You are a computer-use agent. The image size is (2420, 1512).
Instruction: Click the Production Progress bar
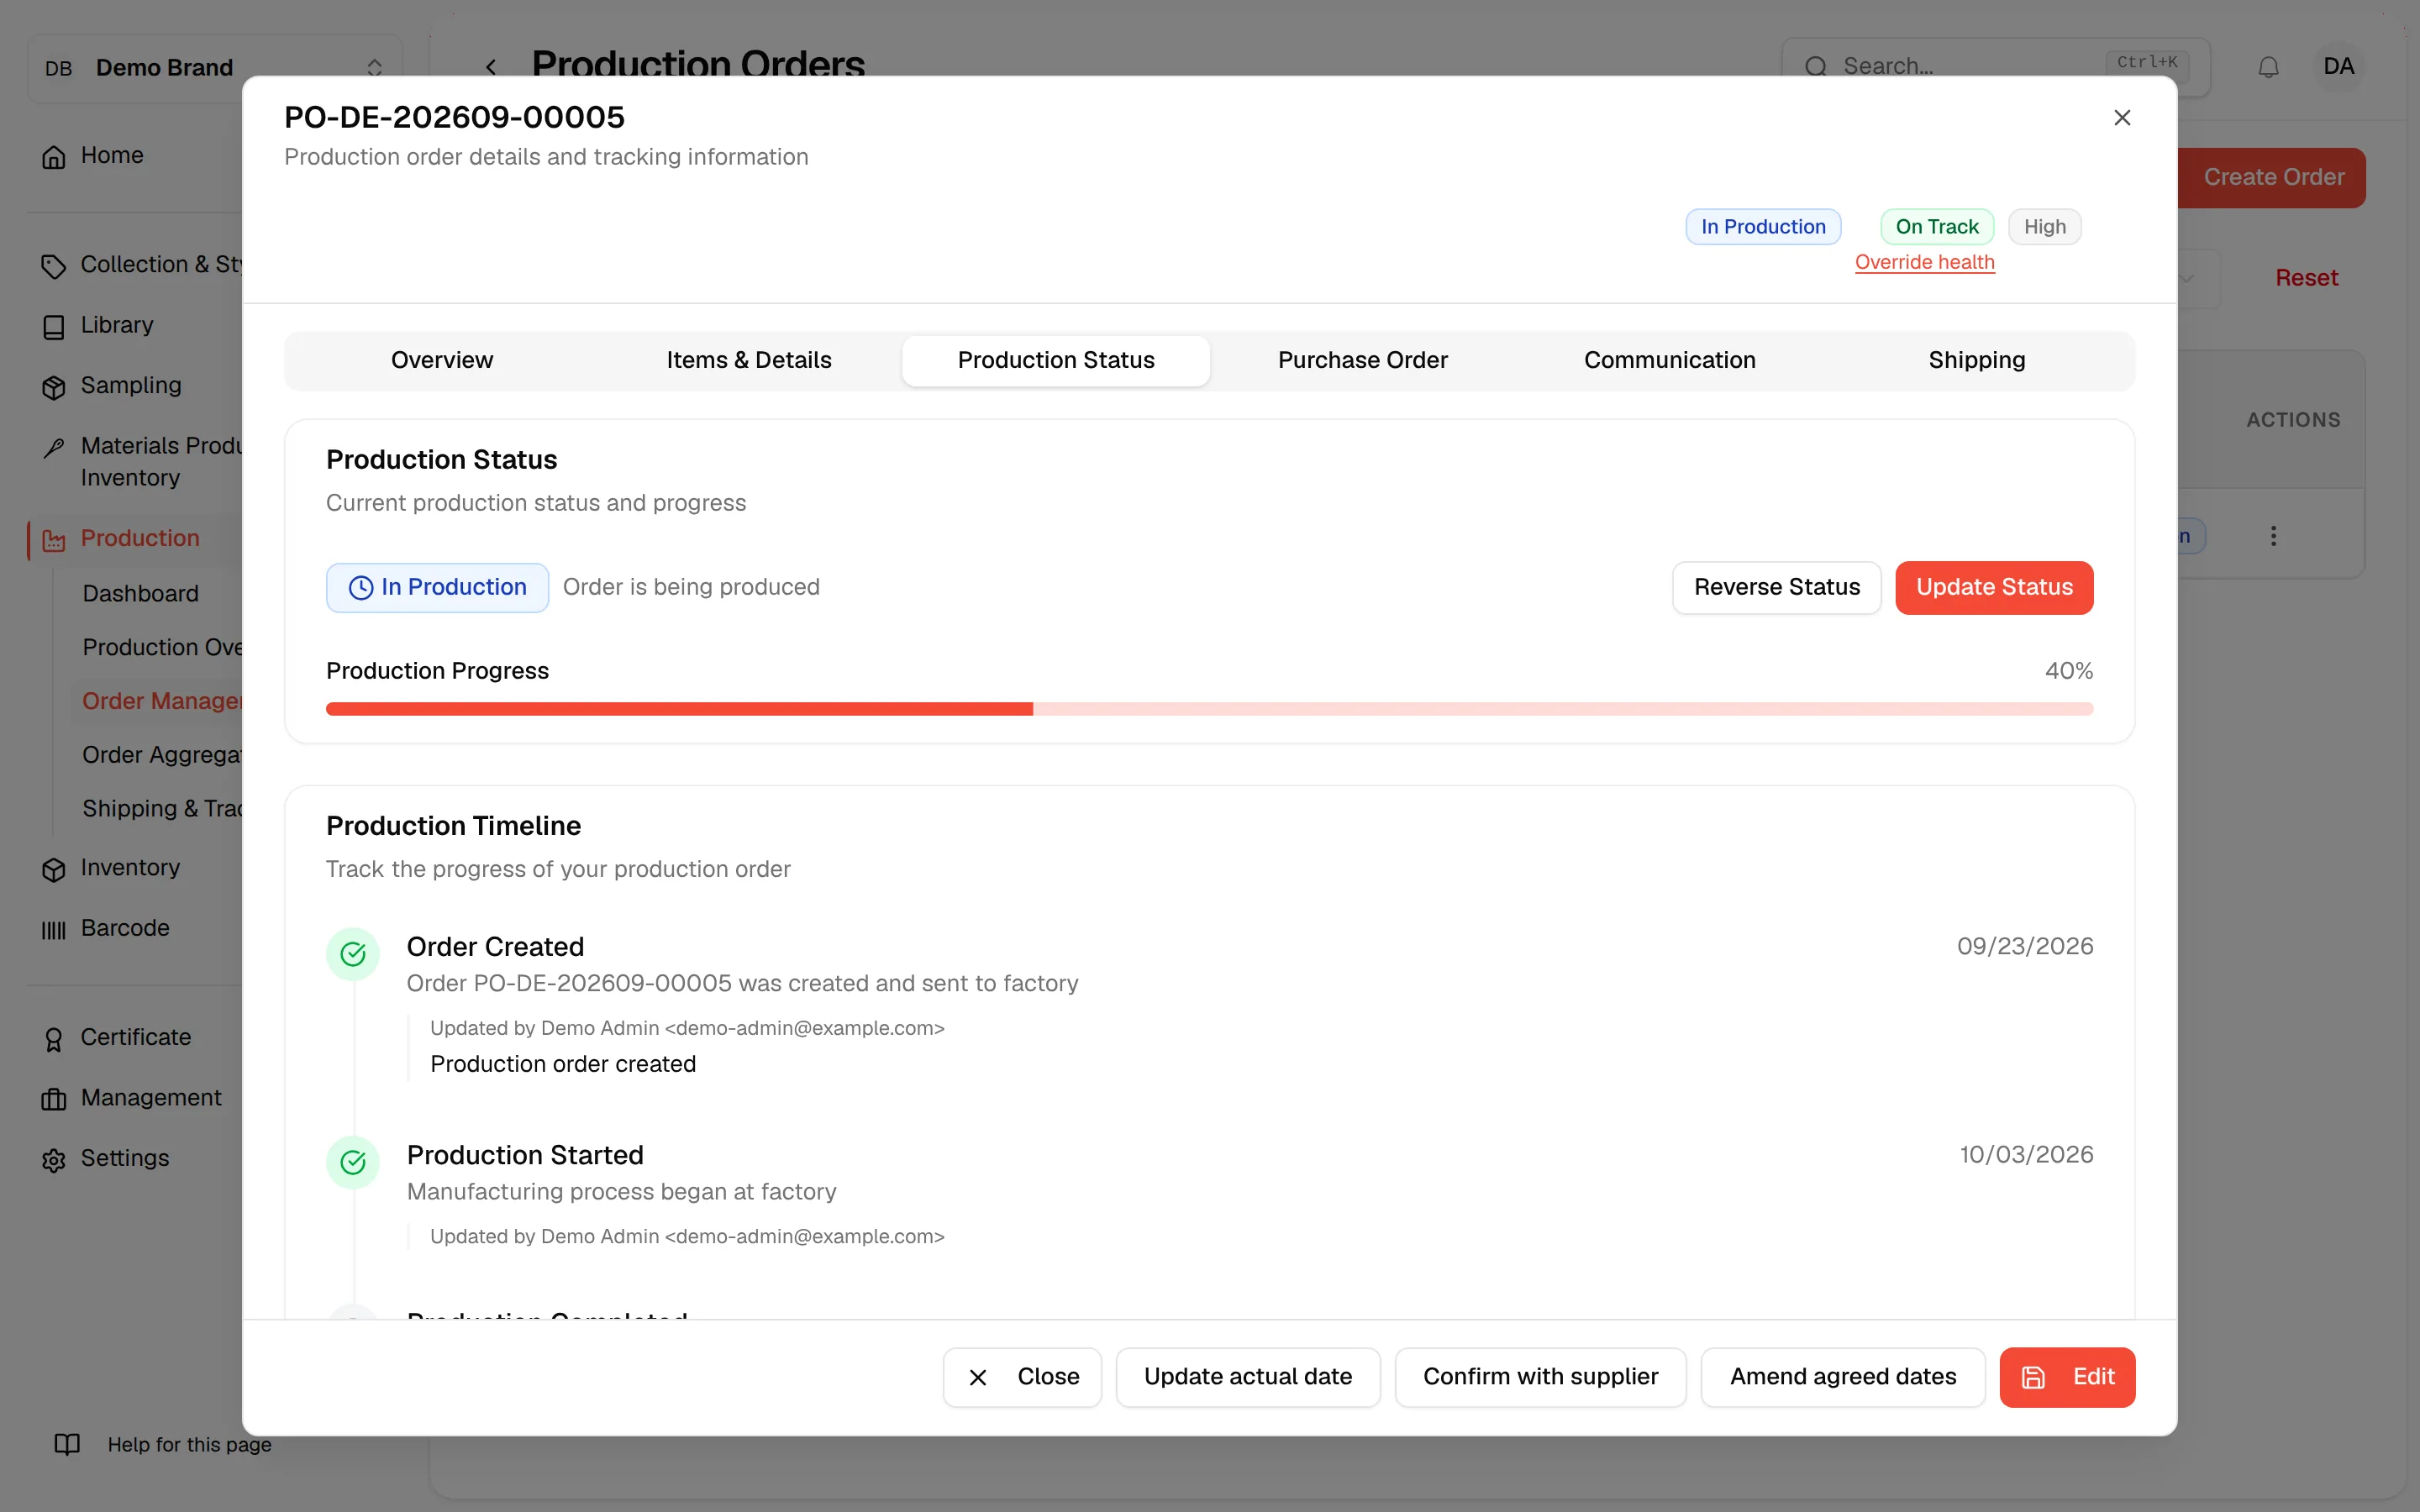(1209, 709)
